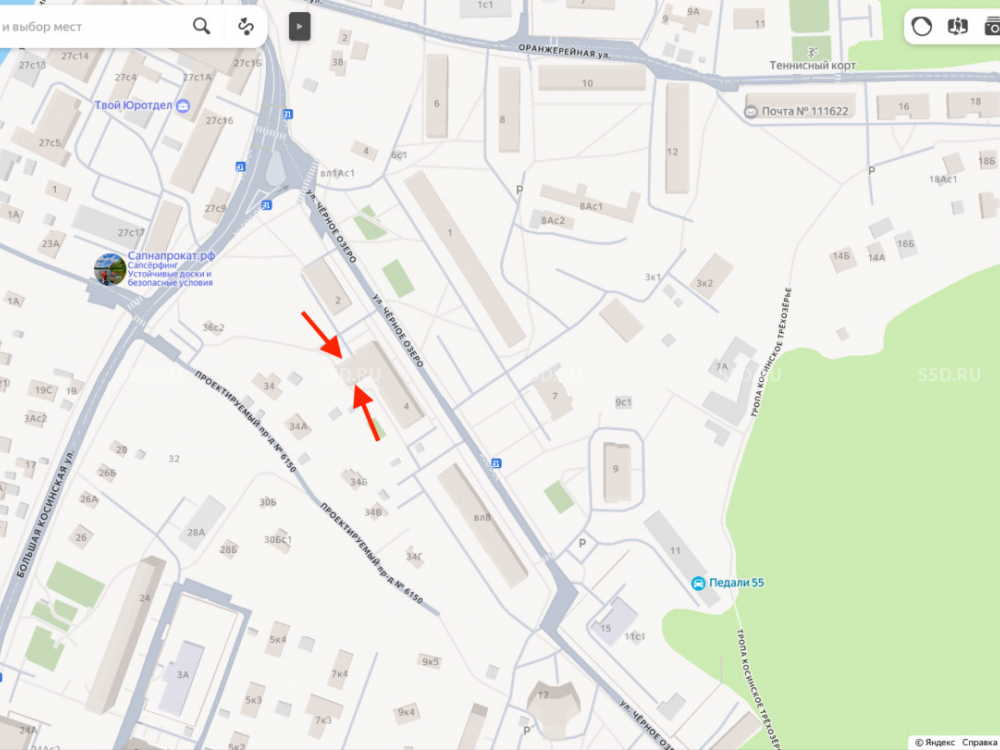Viewport: 1000px width, 750px height.
Task: Open the Сапнапрокат.рф photo thumbnail
Action: point(110,269)
